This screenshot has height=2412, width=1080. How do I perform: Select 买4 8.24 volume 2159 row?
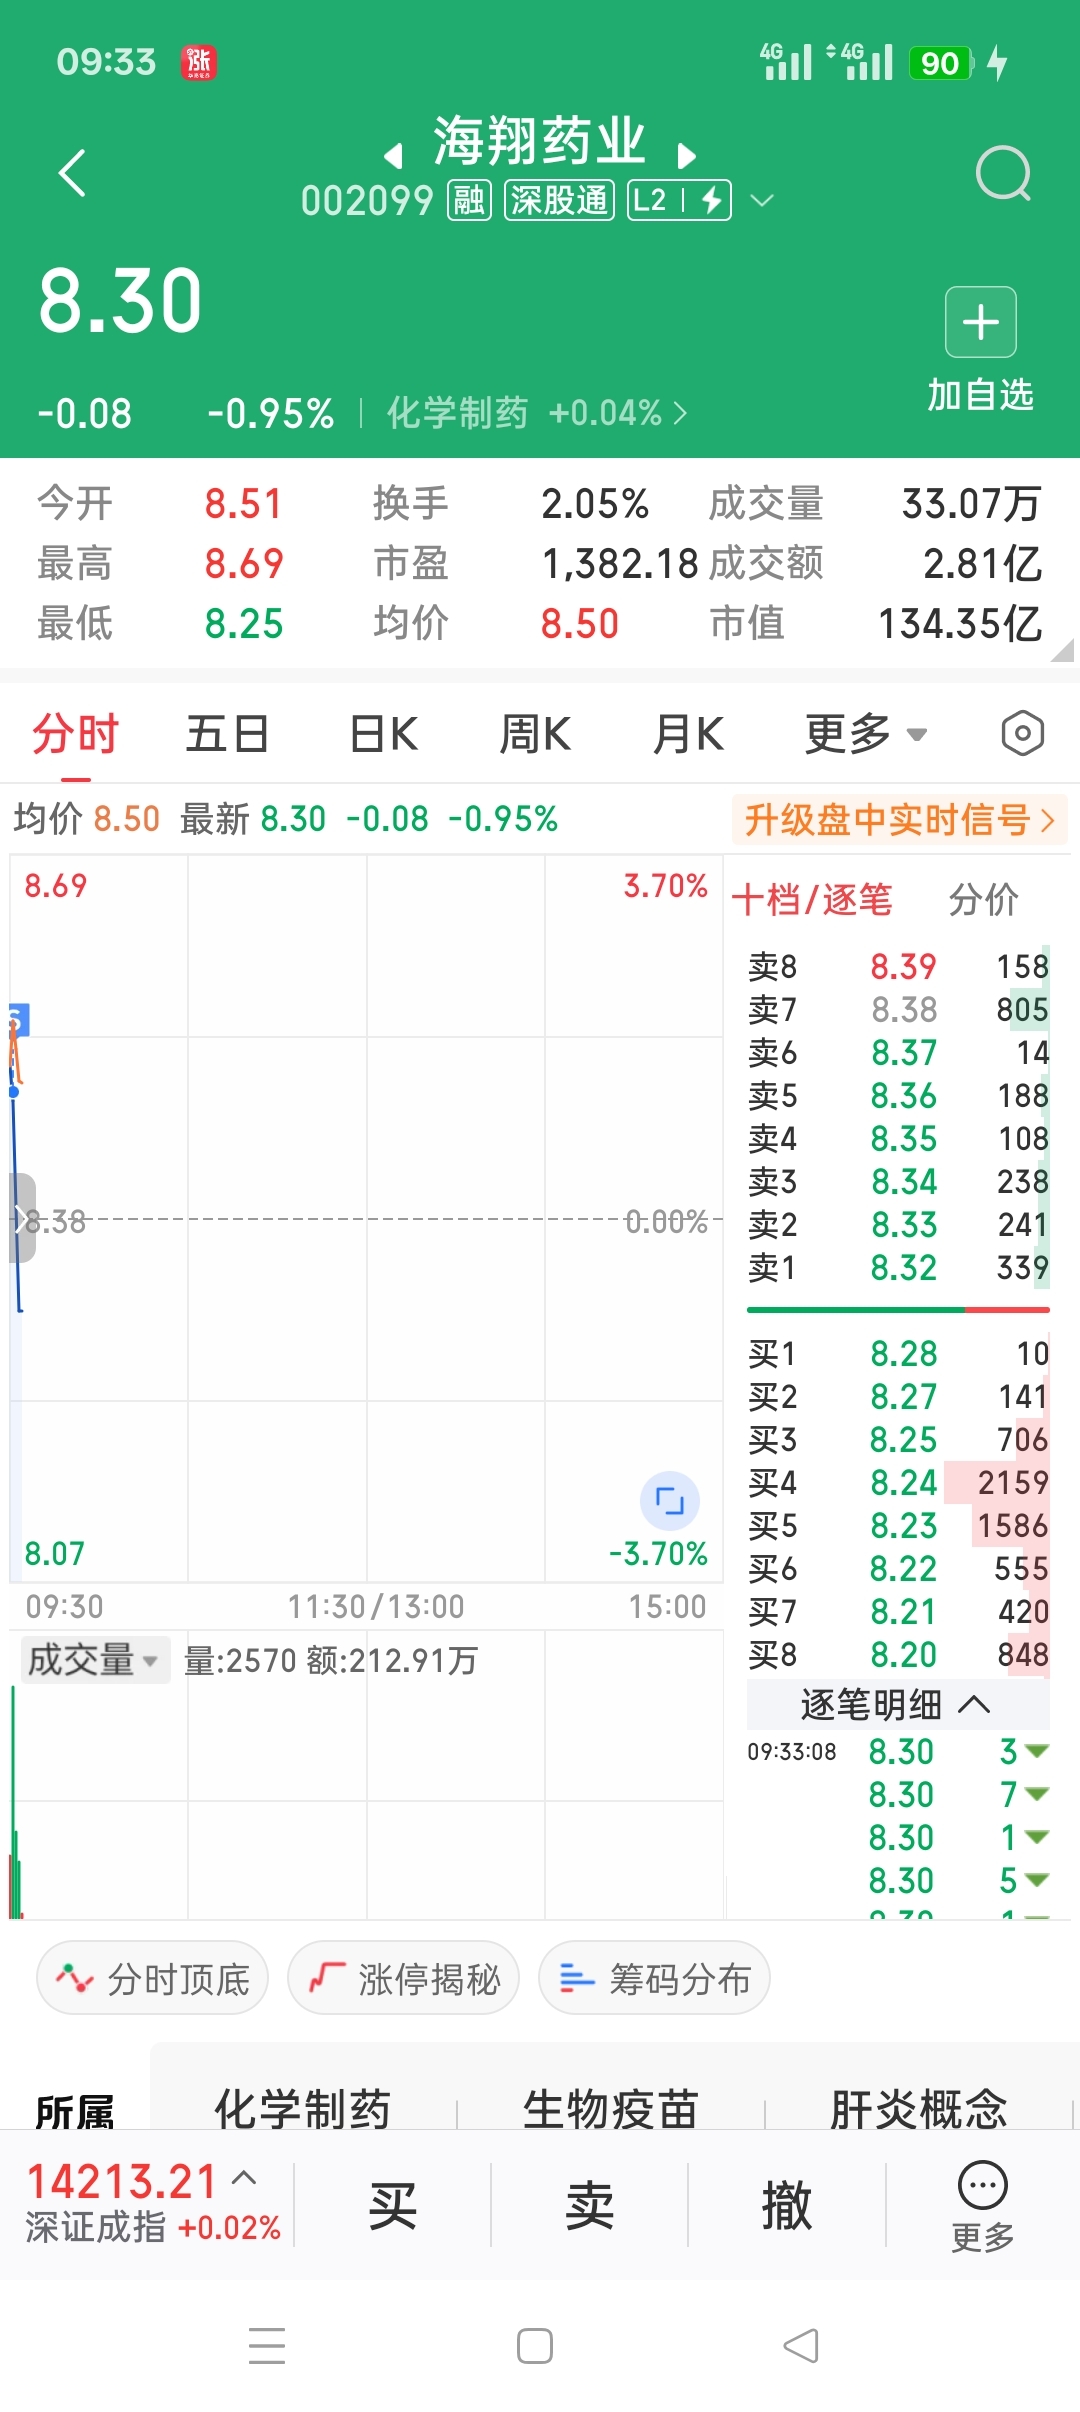(898, 1482)
